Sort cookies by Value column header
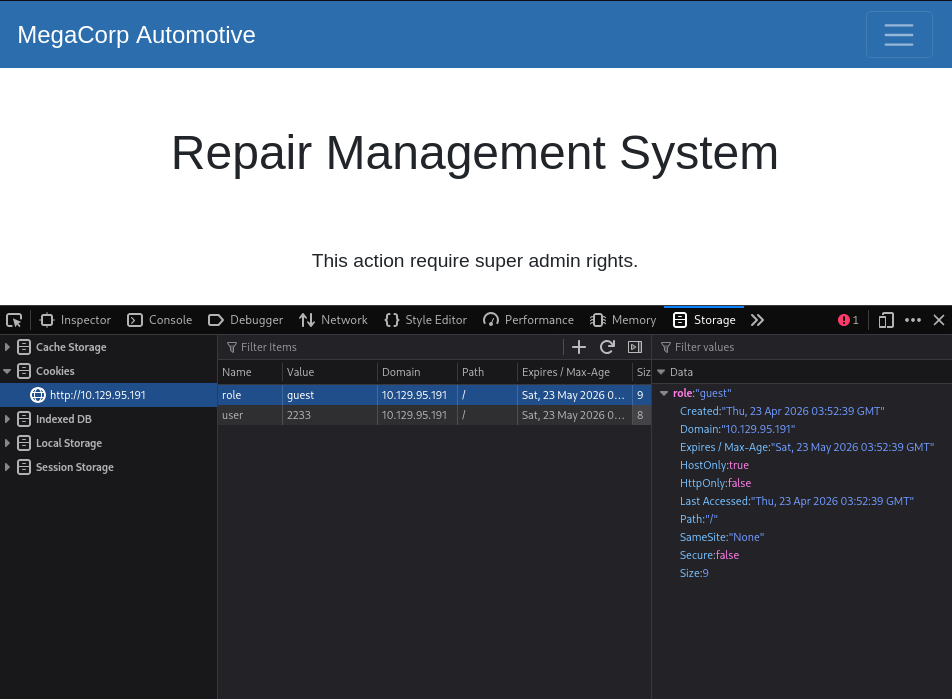The image size is (952, 699). pos(330,372)
